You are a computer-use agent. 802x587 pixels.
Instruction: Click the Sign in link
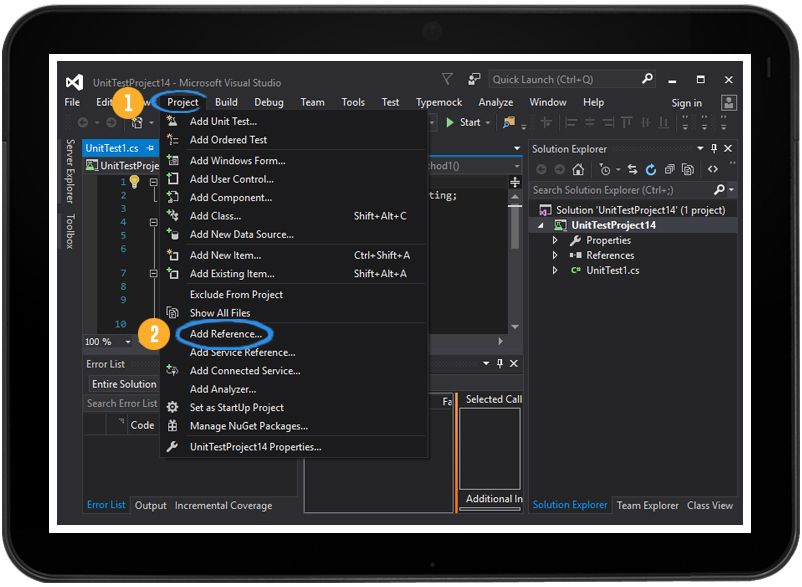[x=686, y=103]
